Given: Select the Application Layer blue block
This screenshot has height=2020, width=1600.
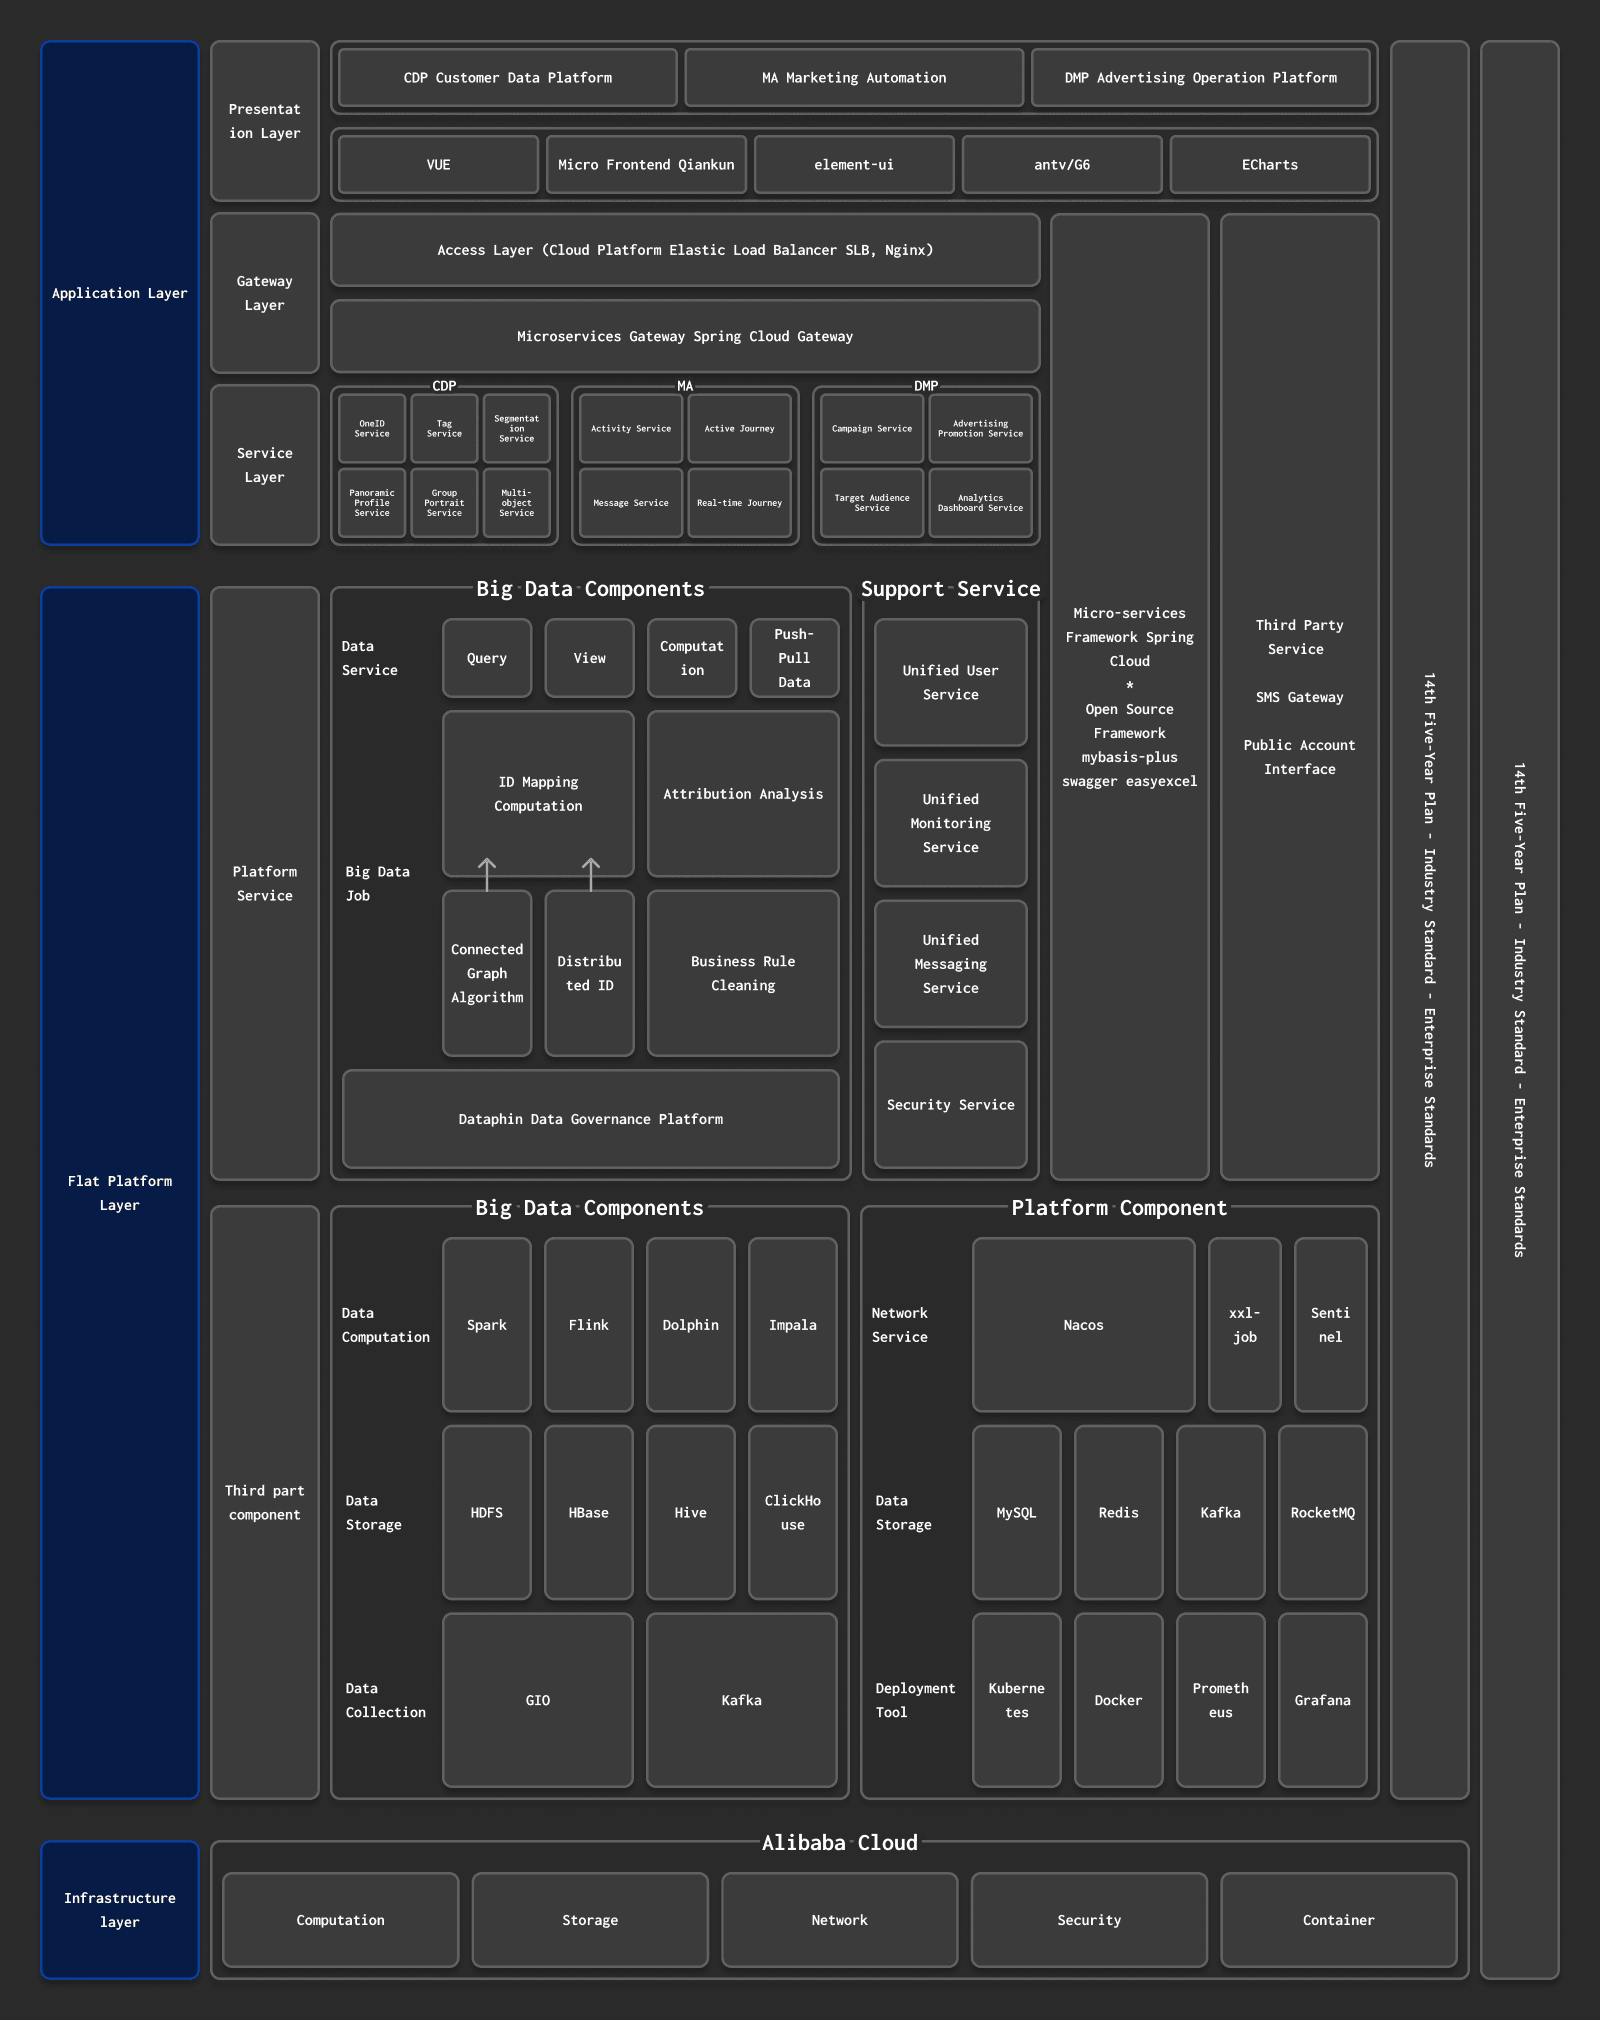Looking at the screenshot, I should pos(120,293).
